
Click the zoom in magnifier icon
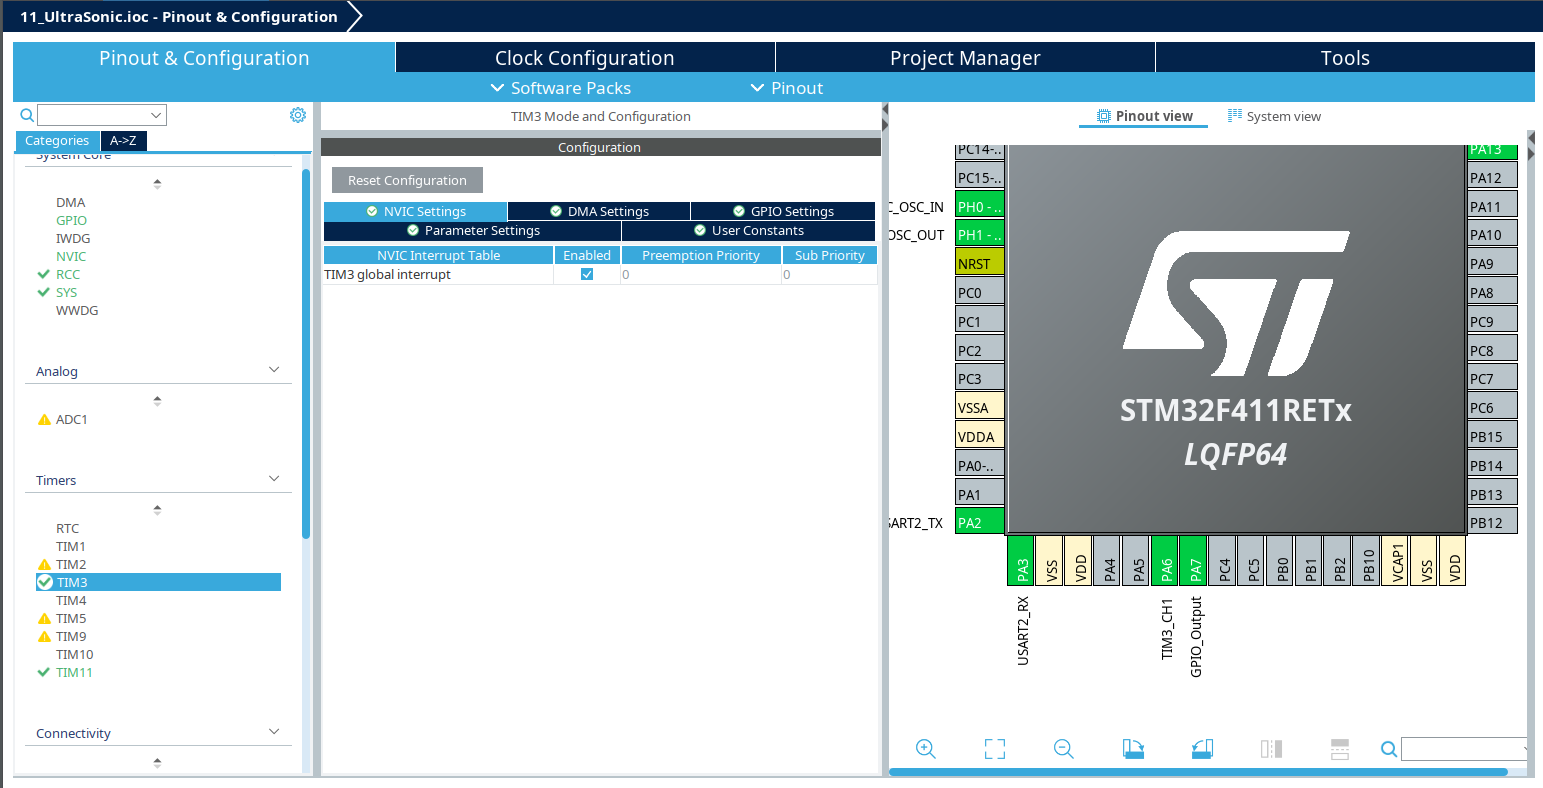coord(926,749)
